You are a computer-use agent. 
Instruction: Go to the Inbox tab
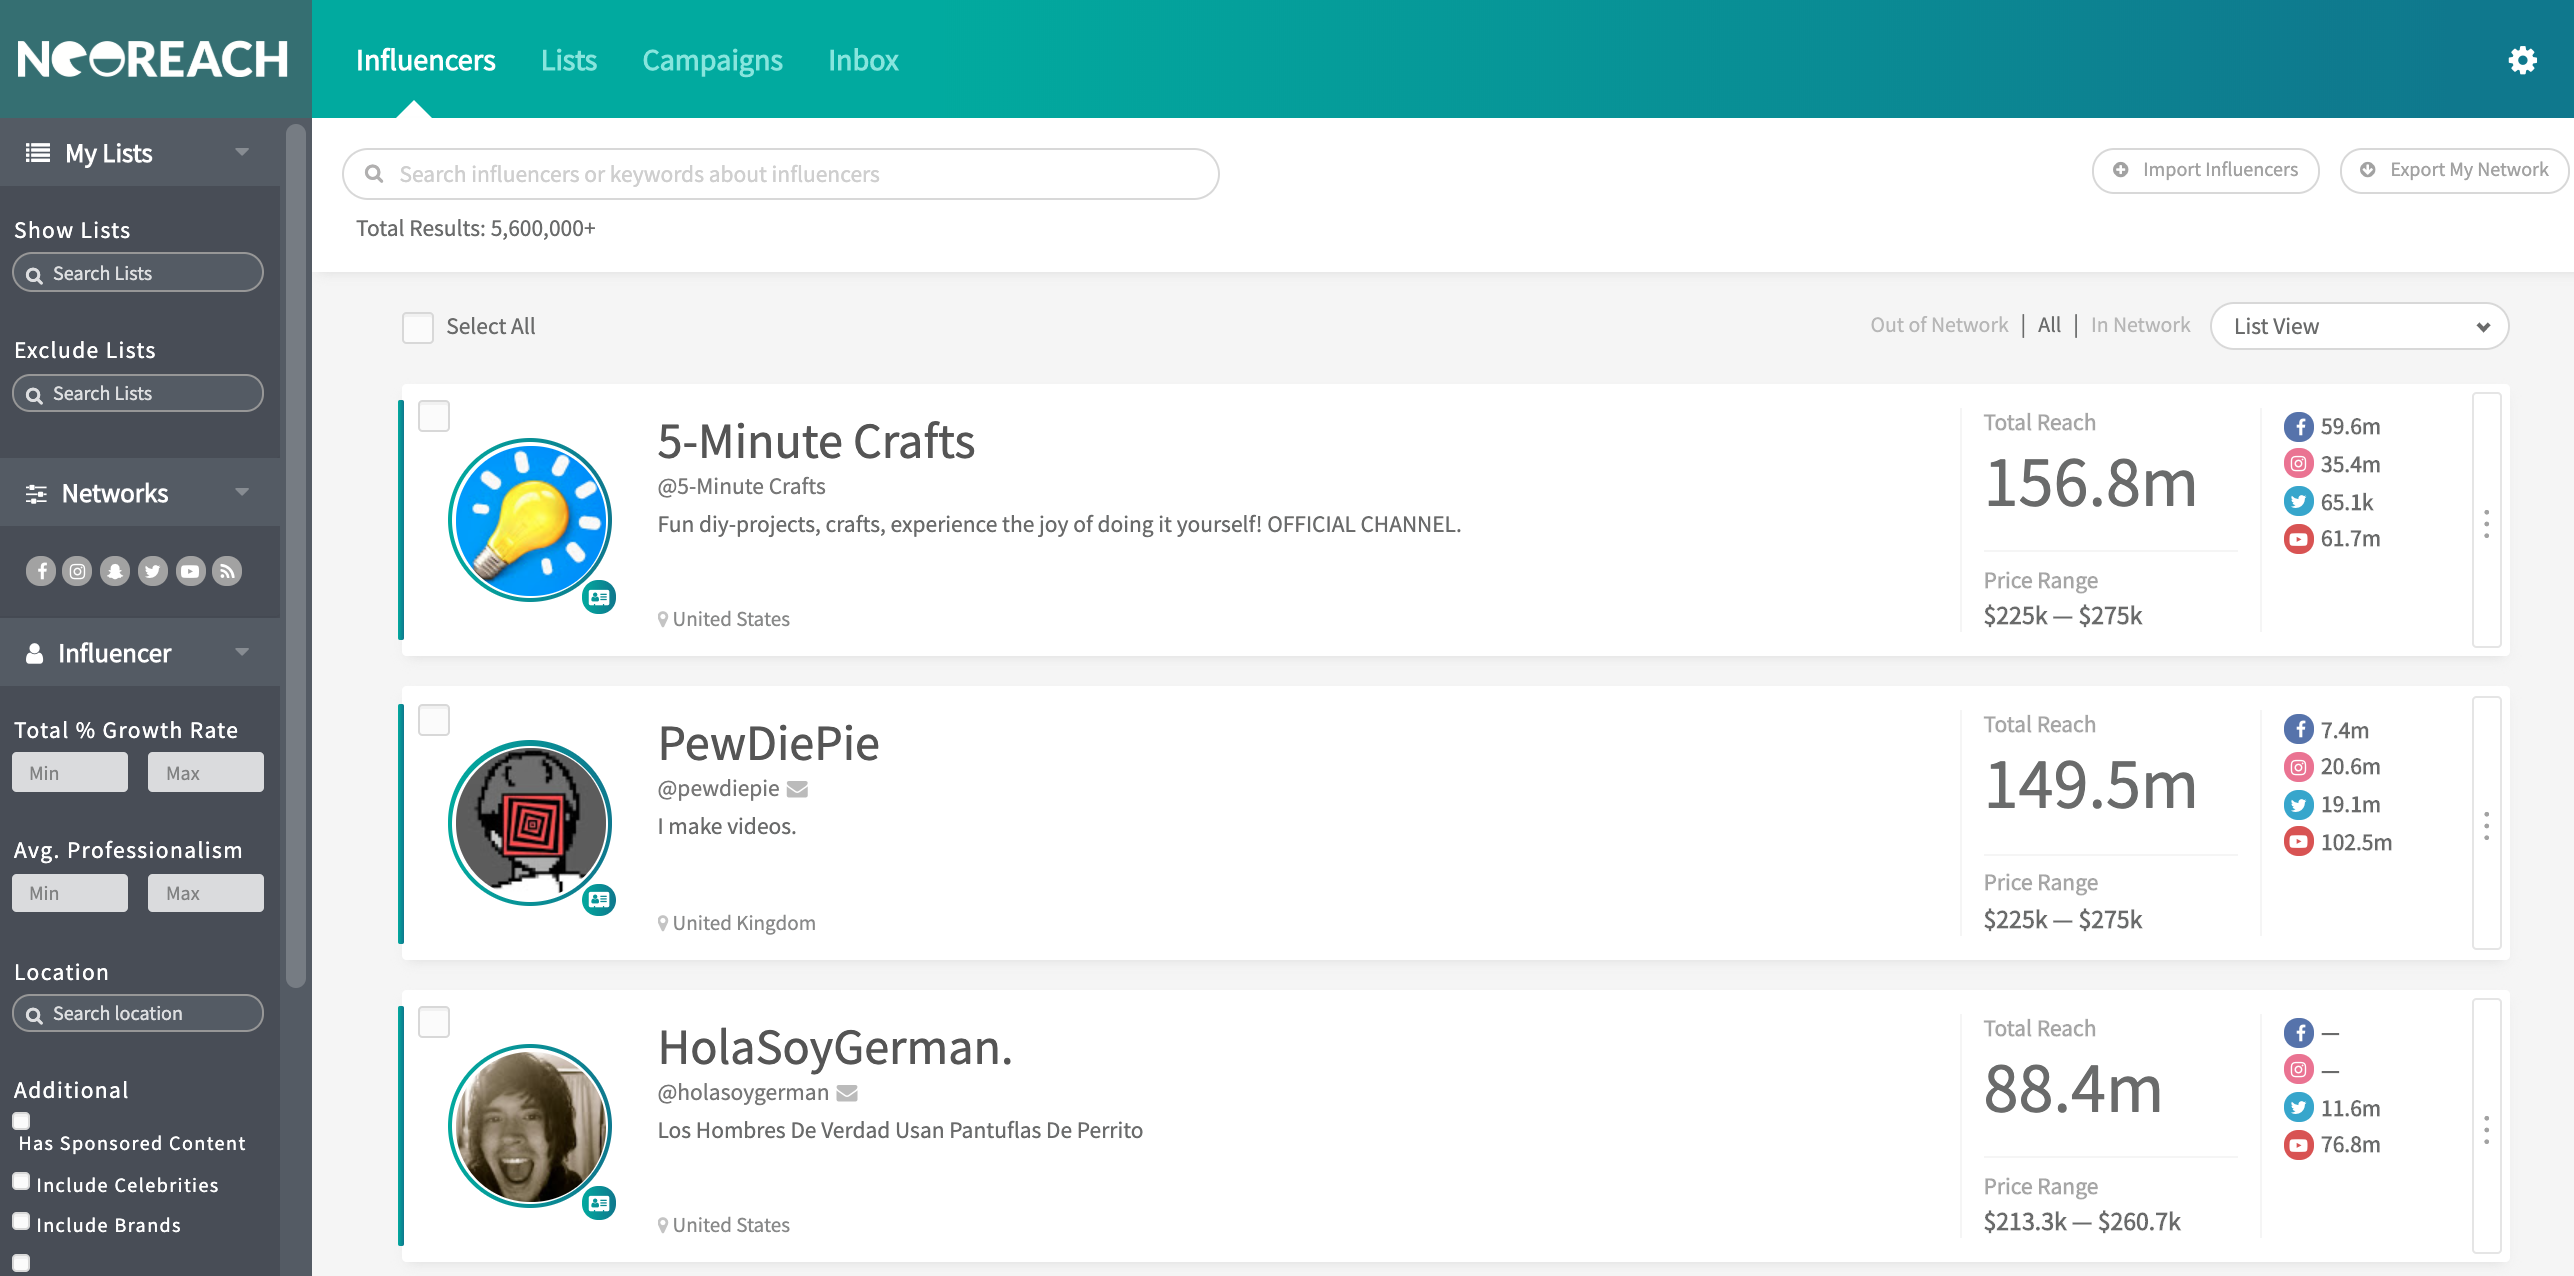tap(863, 60)
